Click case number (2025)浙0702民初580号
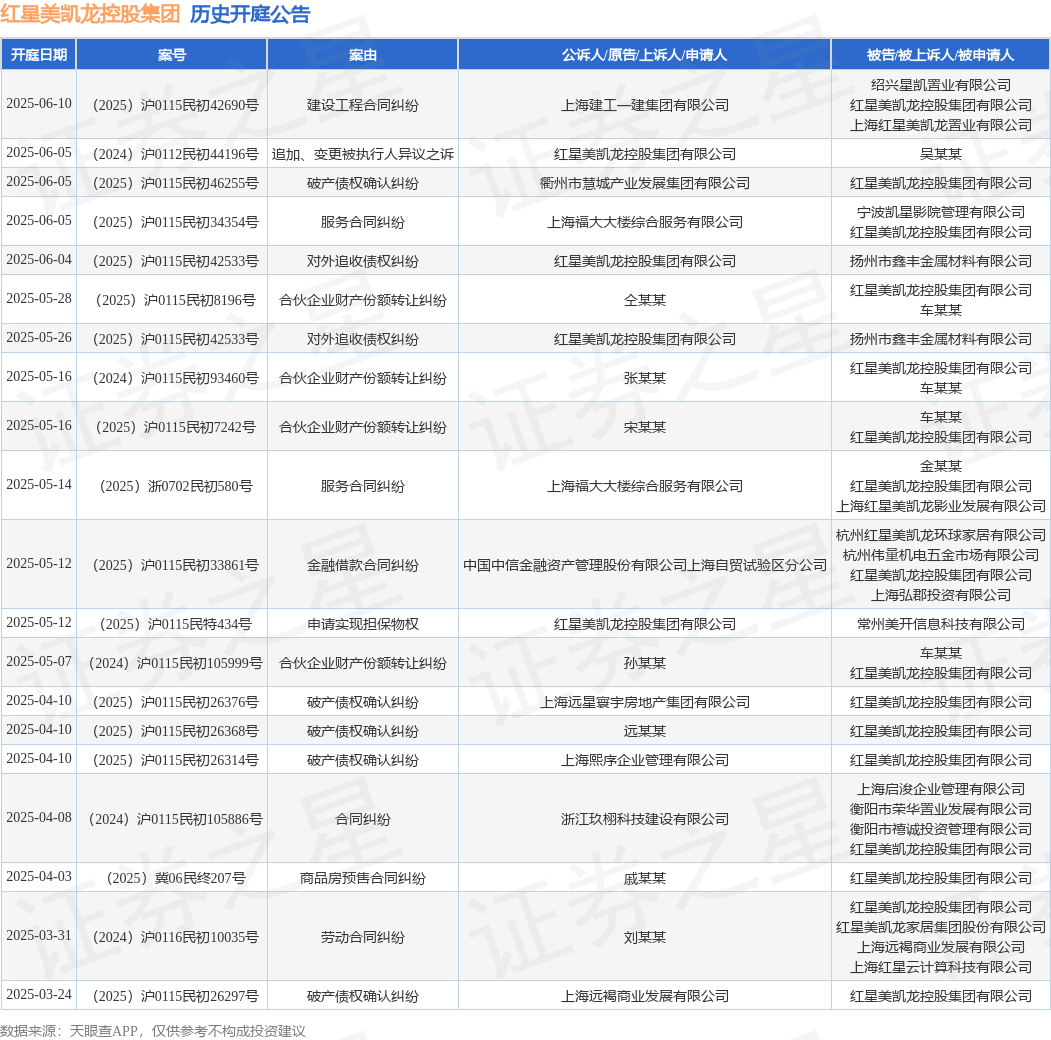The height and width of the screenshot is (1040, 1051). coord(176,486)
